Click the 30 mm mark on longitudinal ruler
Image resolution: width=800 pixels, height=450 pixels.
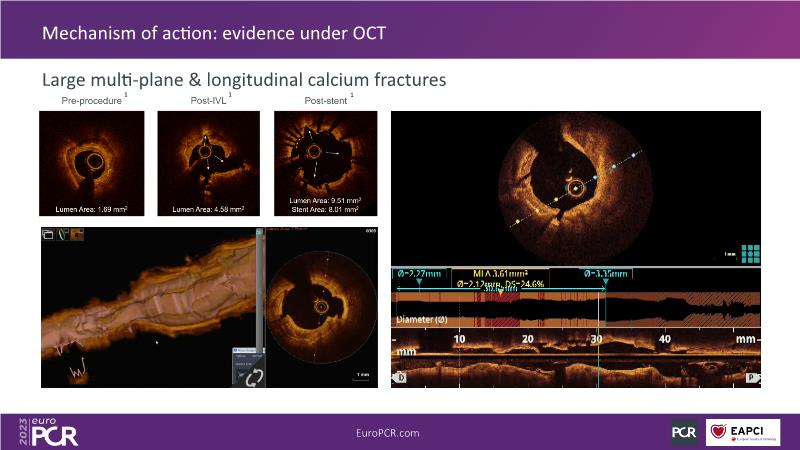tap(596, 340)
